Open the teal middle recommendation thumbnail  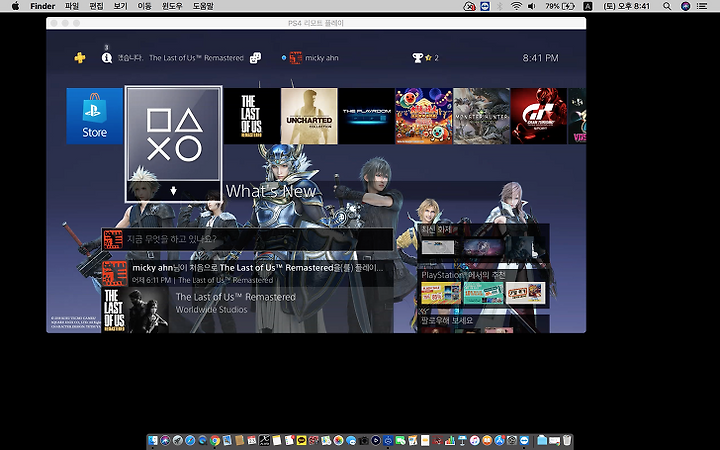click(483, 293)
